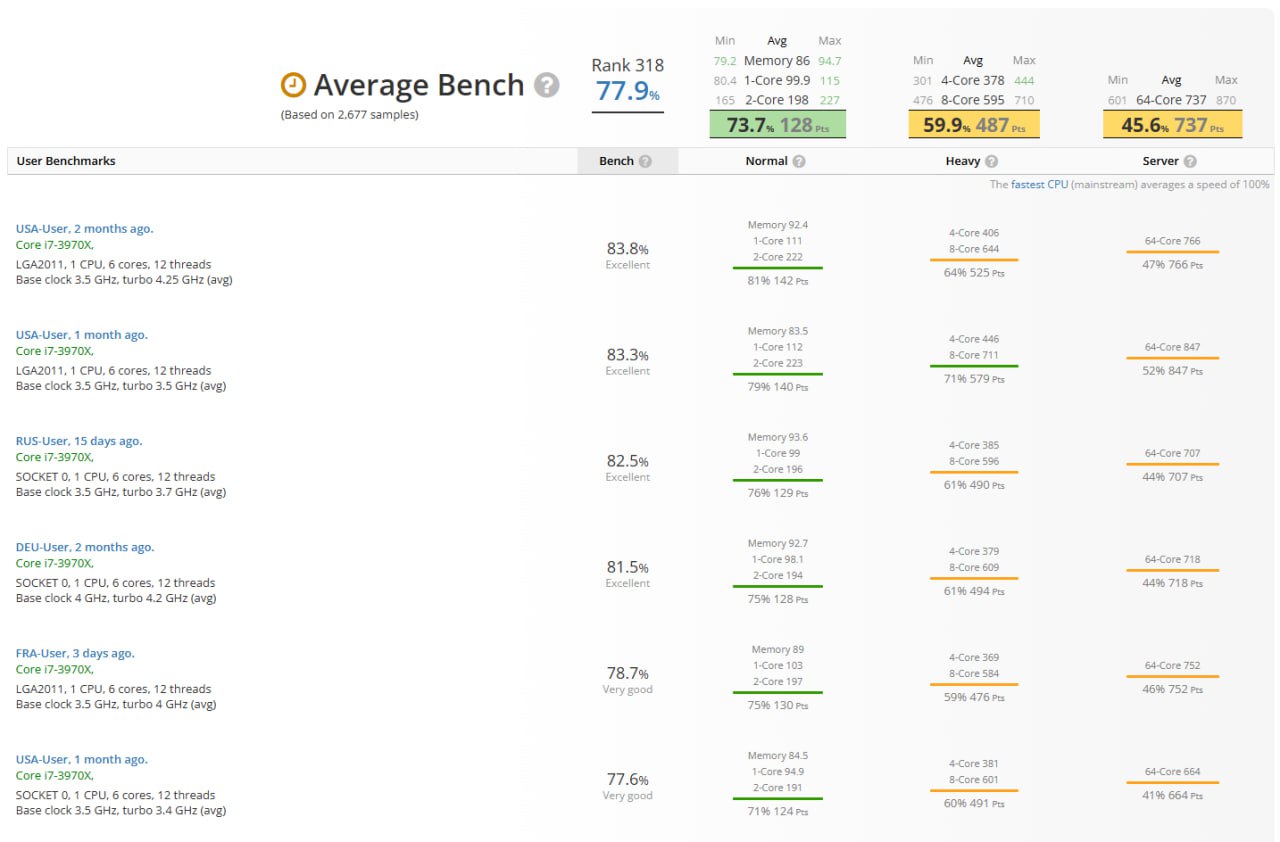Screen dimensions: 1280x842
Task: Click the yellow 59.9% Heavy score box
Action: 974,125
